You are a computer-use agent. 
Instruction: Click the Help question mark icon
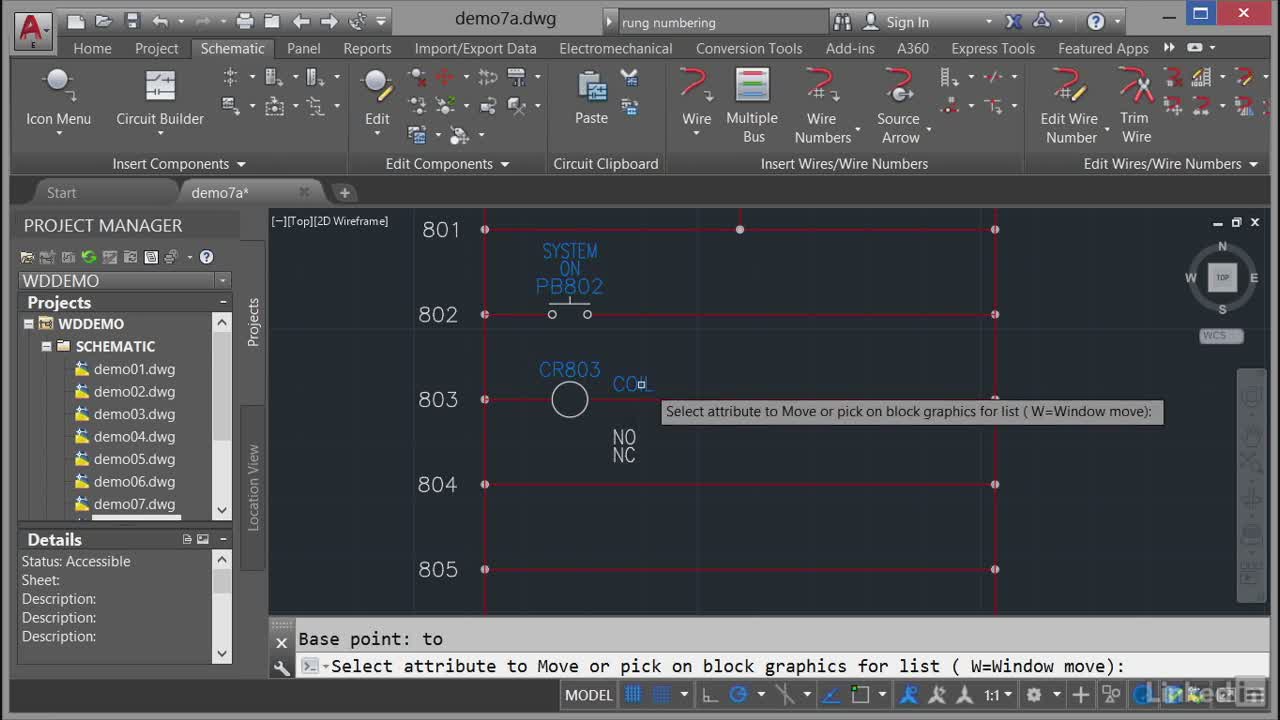pyautogui.click(x=1096, y=21)
